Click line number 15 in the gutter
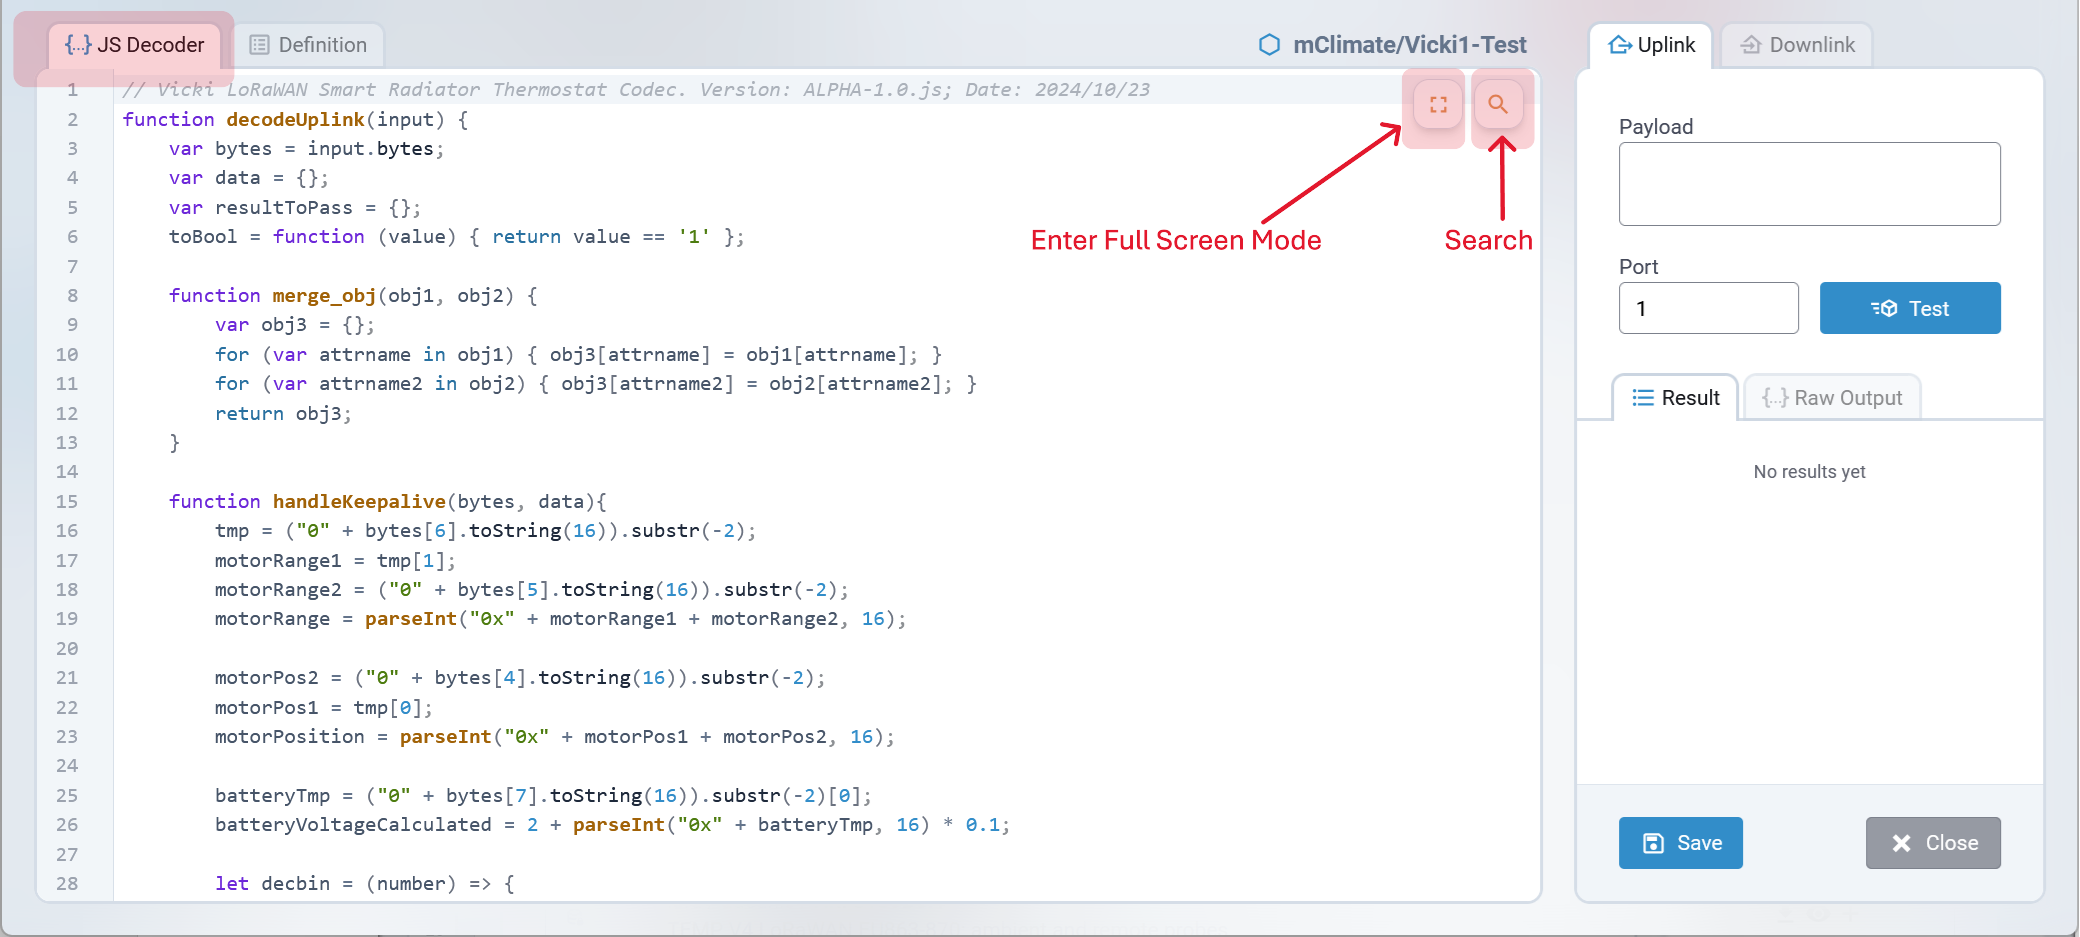The width and height of the screenshot is (2080, 937). [x=67, y=501]
